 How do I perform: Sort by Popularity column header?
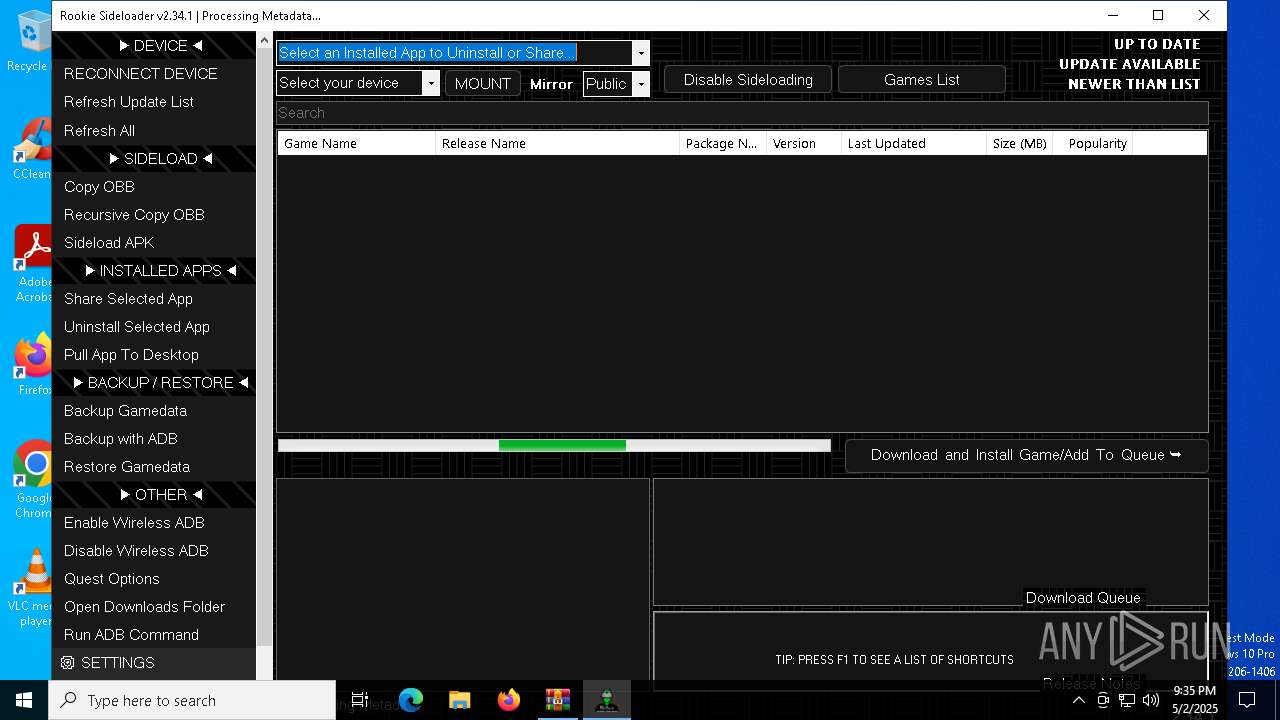click(1093, 144)
